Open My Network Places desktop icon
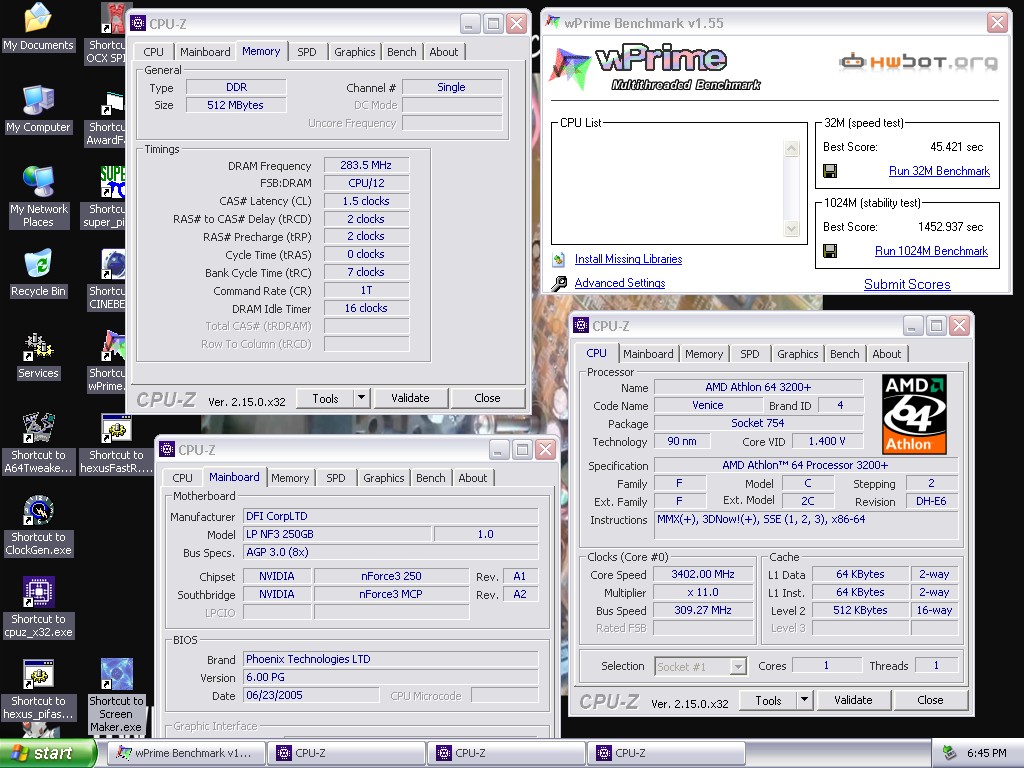 [x=38, y=182]
